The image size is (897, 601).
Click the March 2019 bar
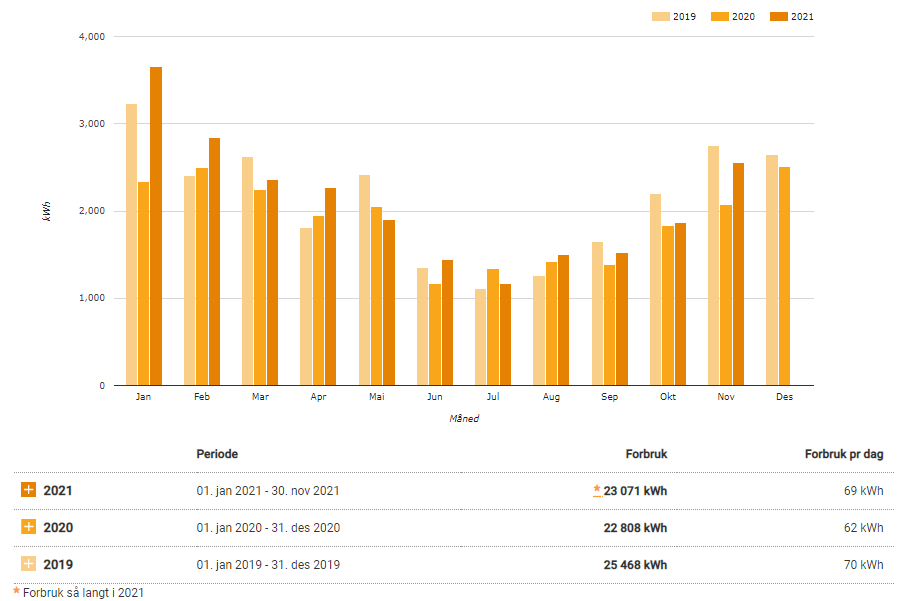(x=248, y=271)
